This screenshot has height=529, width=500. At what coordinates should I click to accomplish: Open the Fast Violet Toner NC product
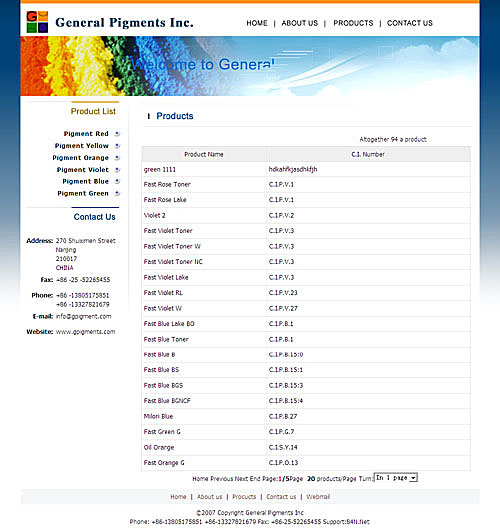click(173, 262)
